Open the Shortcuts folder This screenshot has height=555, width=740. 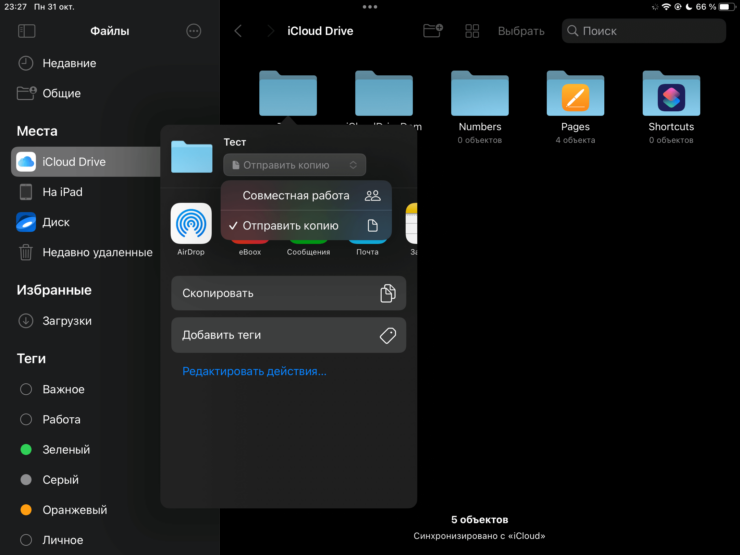coord(671,95)
